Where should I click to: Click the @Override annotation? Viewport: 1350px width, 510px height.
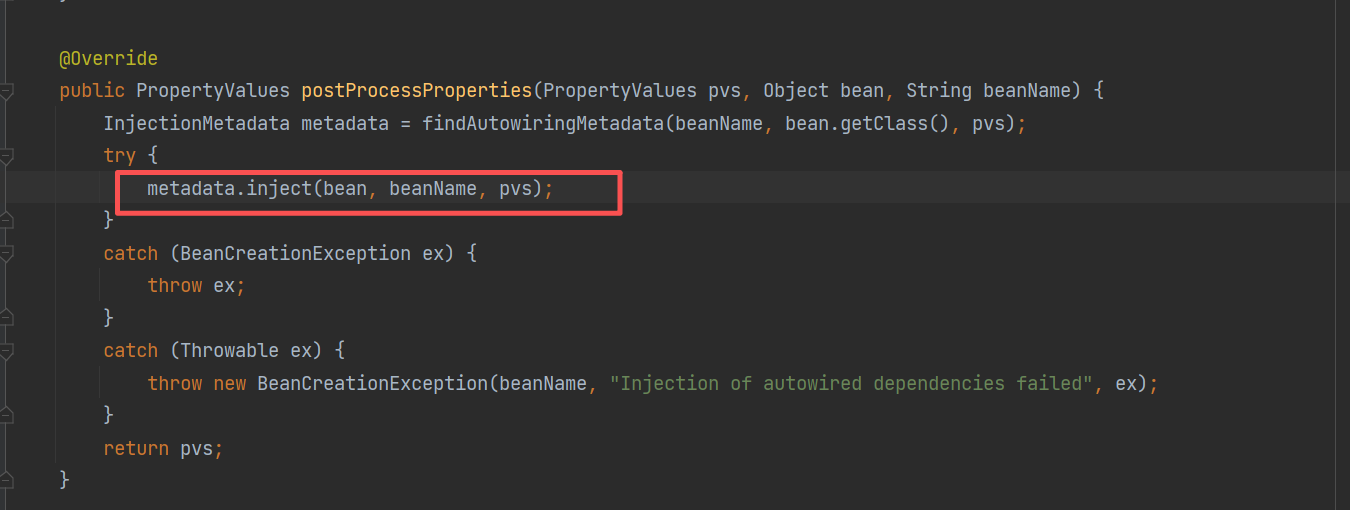point(109,59)
